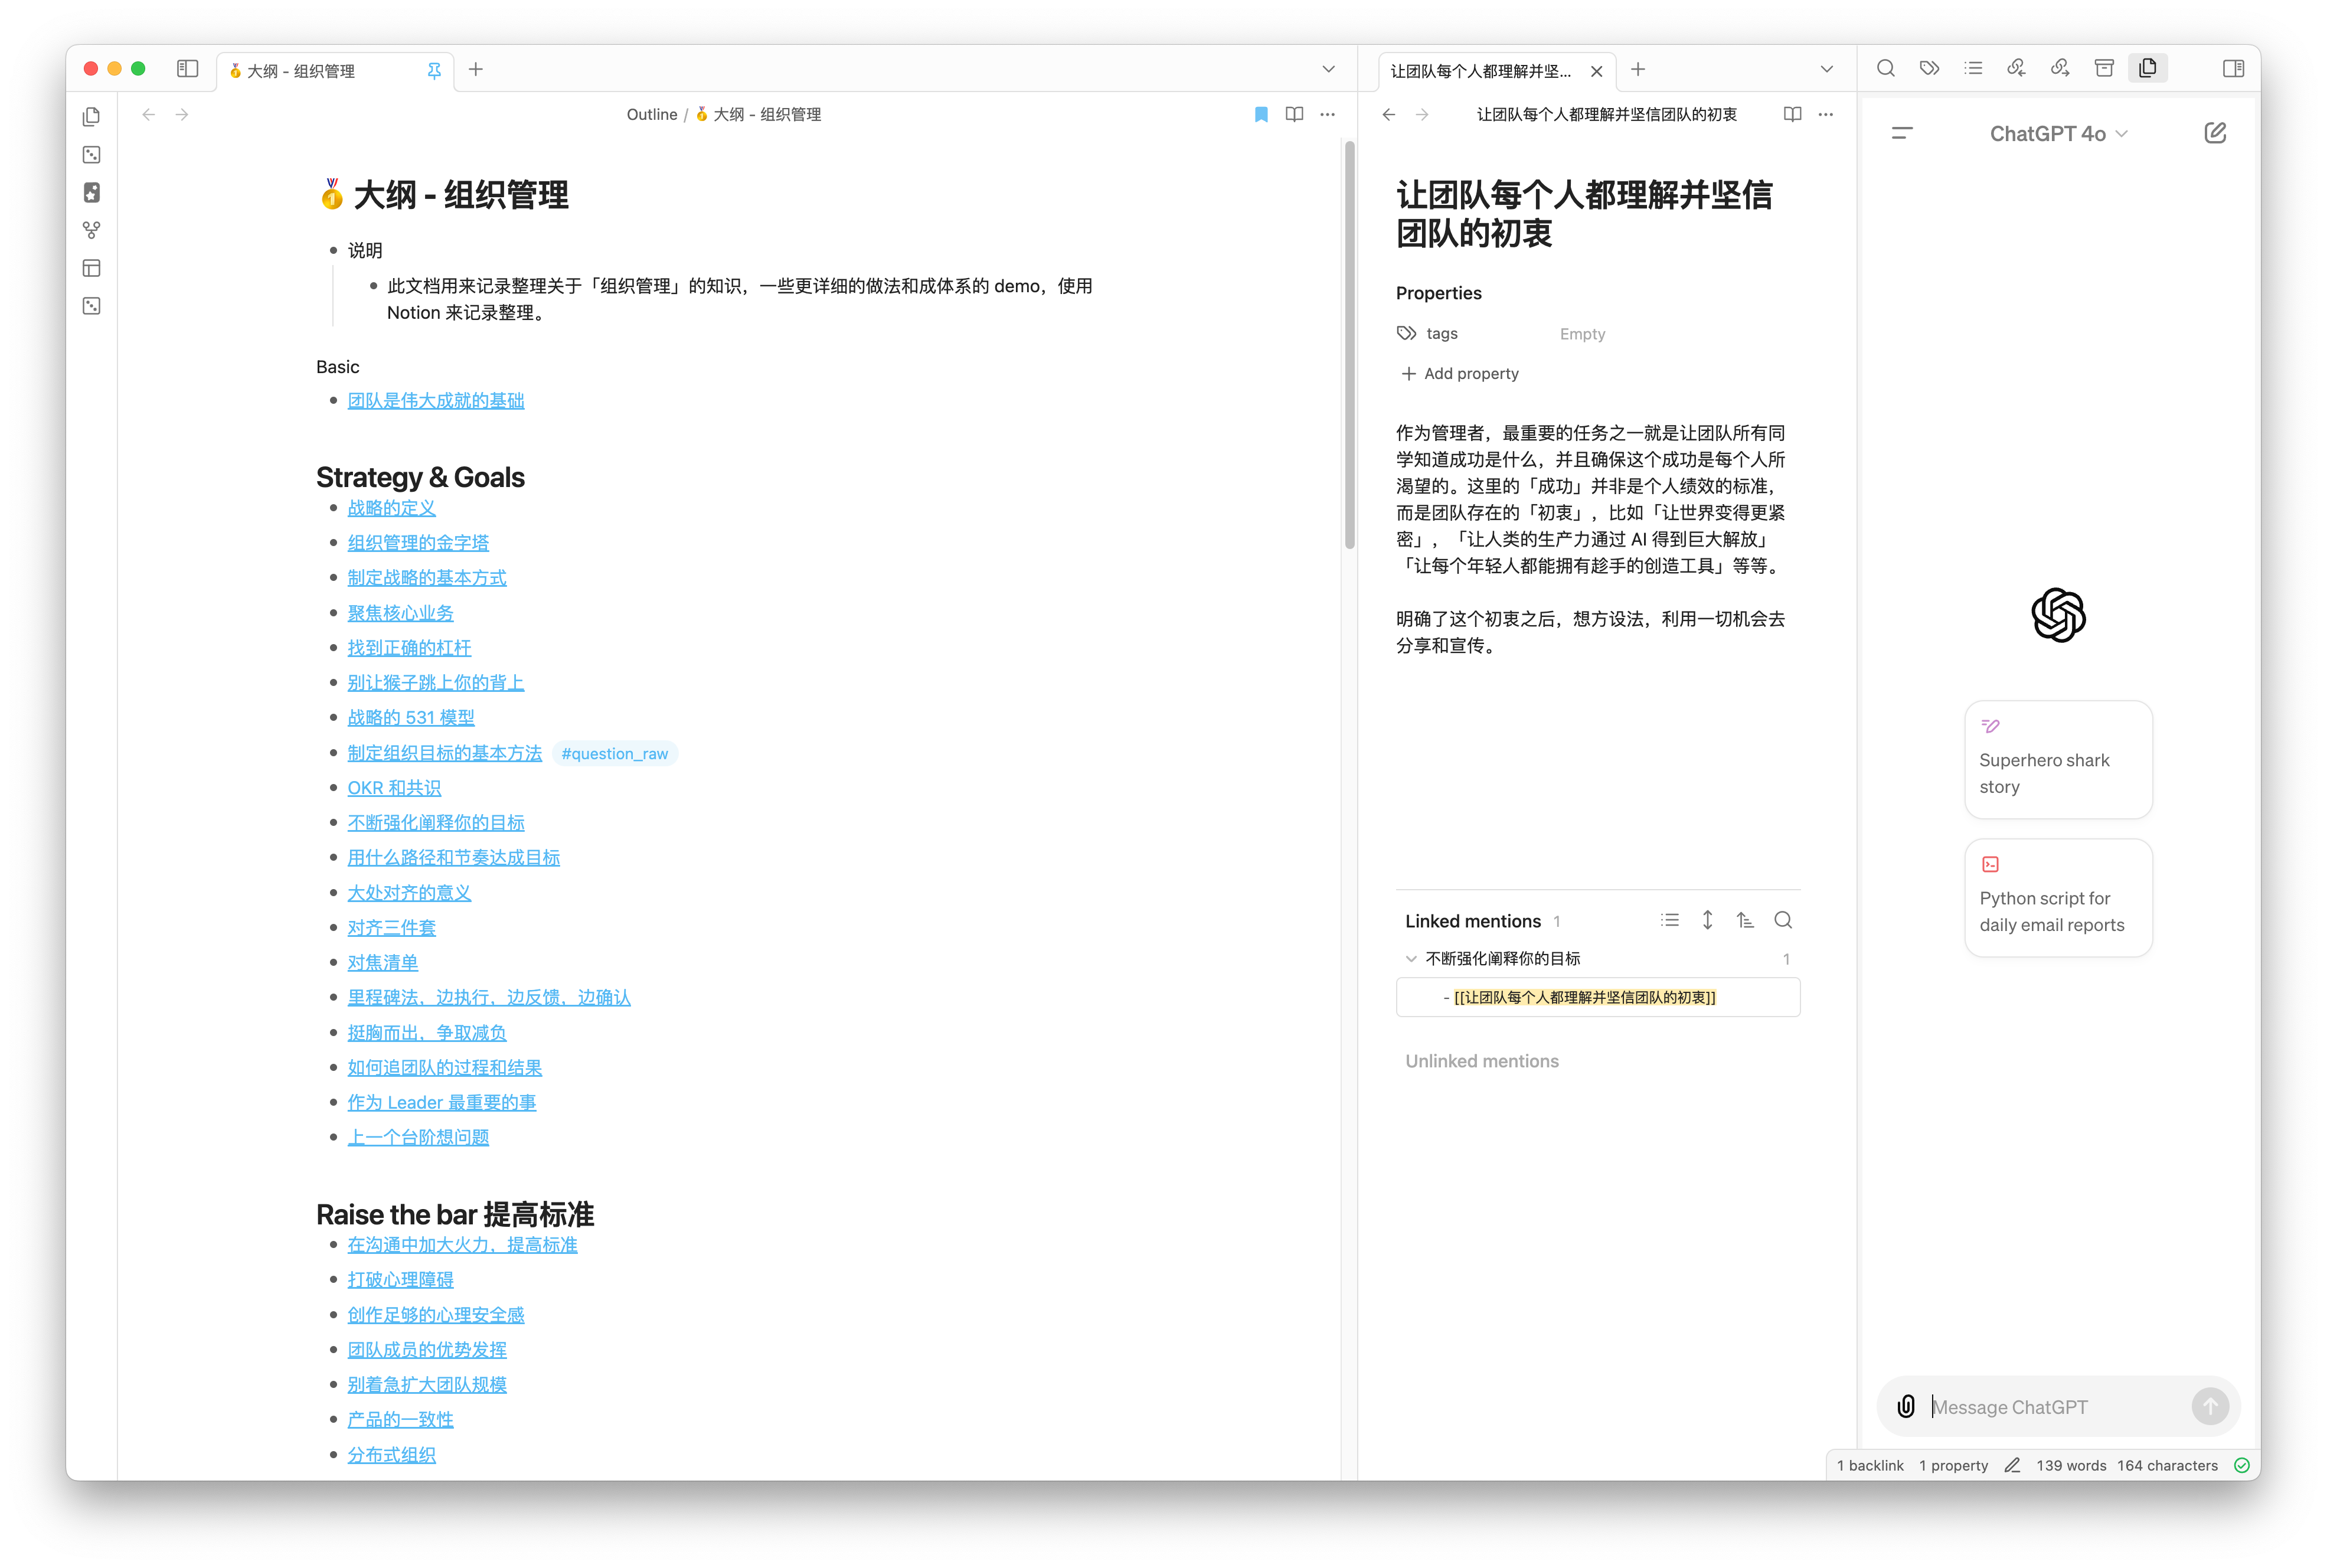Toggle reading view for outline note

1294,115
